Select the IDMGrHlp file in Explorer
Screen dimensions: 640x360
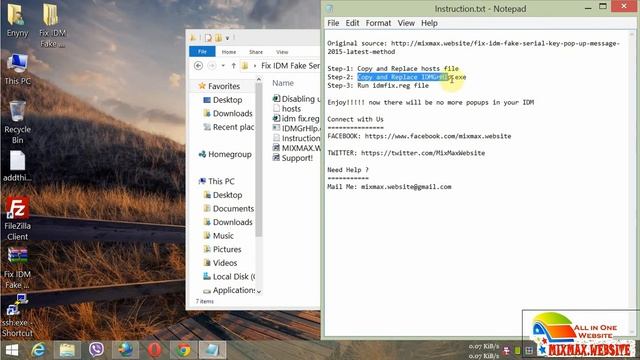(296, 128)
